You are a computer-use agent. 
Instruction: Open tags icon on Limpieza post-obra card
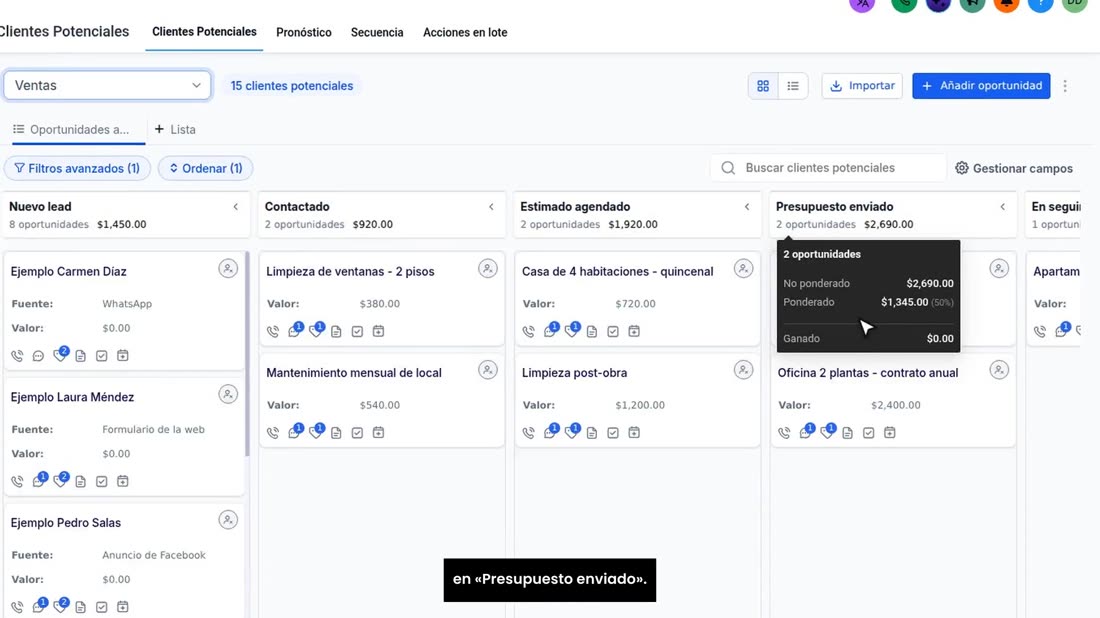[x=572, y=431]
